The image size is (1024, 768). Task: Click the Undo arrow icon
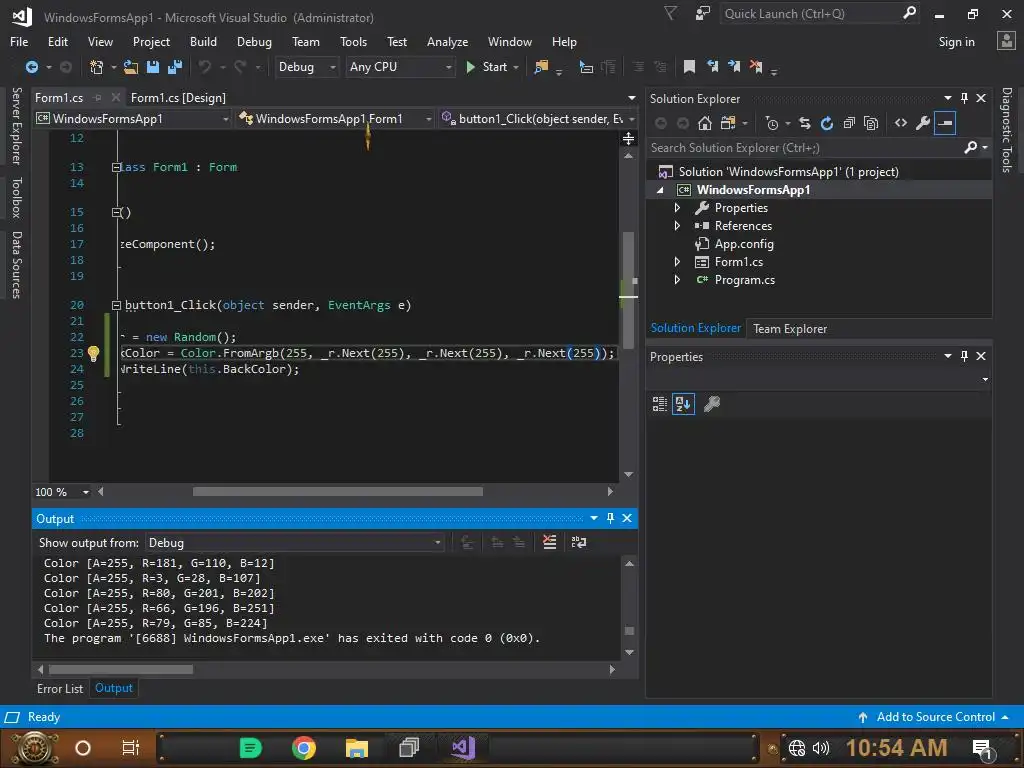pos(205,67)
